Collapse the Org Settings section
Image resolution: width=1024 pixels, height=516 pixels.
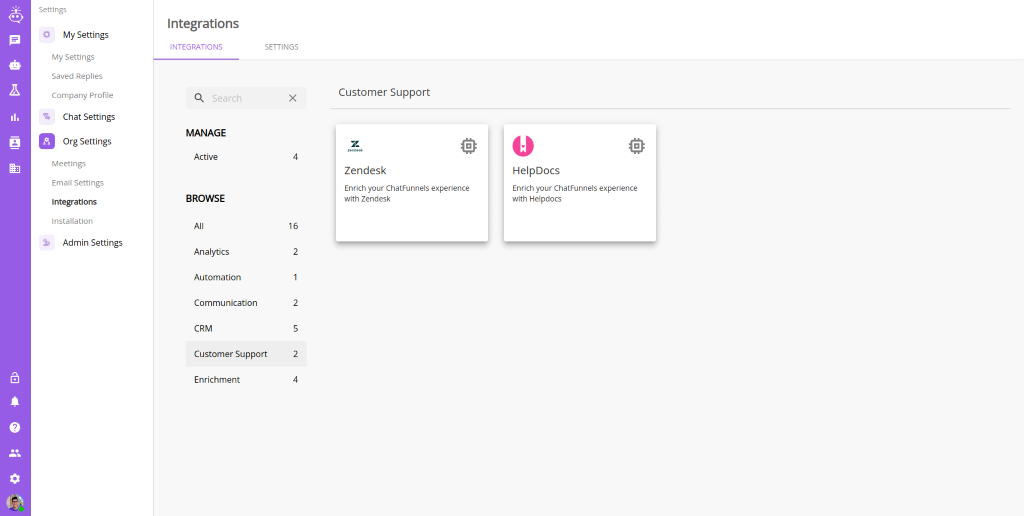pyautogui.click(x=87, y=141)
